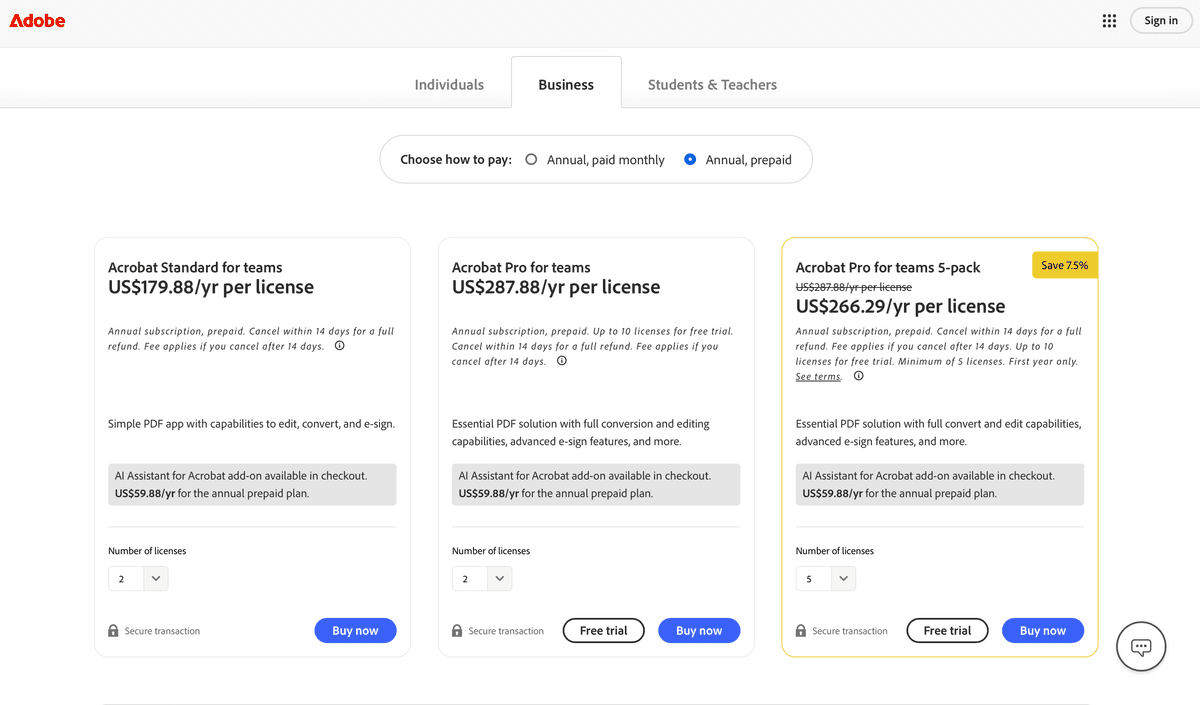Click 'Number of licenses' label in Pro 5-pack
Image resolution: width=1200 pixels, height=705 pixels.
point(835,551)
